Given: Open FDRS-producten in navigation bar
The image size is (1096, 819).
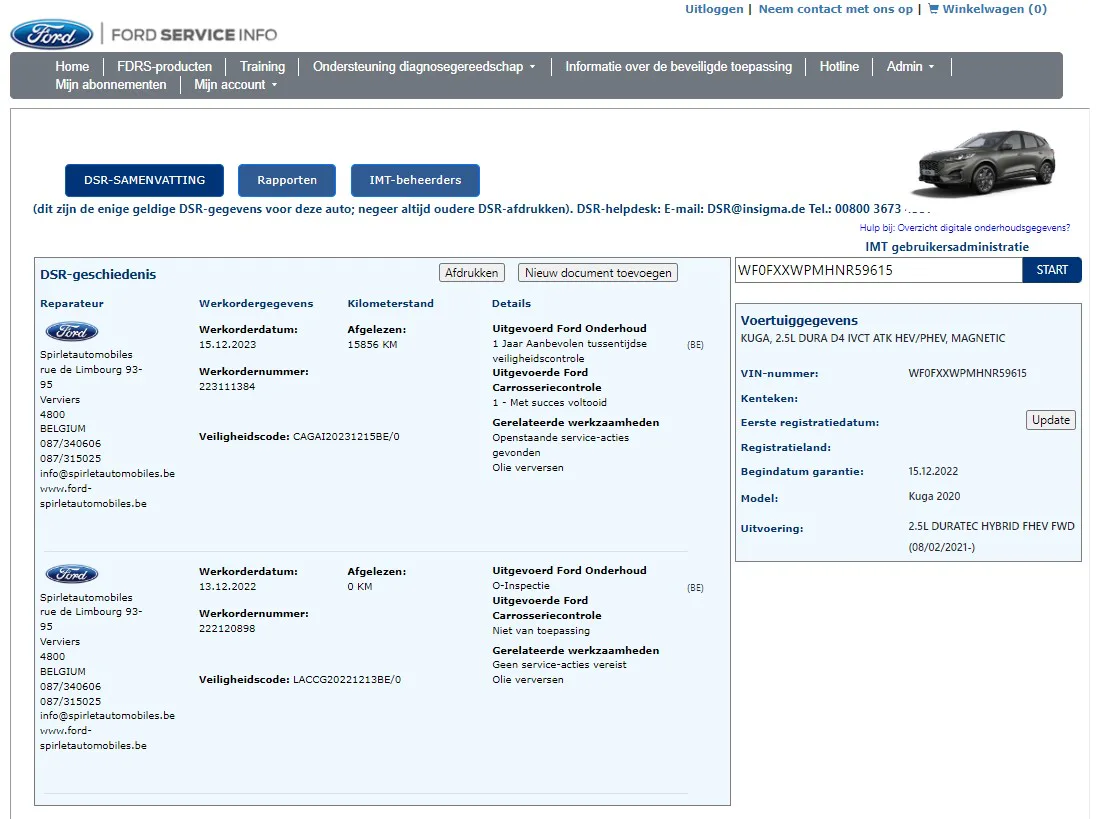Looking at the screenshot, I should 164,66.
